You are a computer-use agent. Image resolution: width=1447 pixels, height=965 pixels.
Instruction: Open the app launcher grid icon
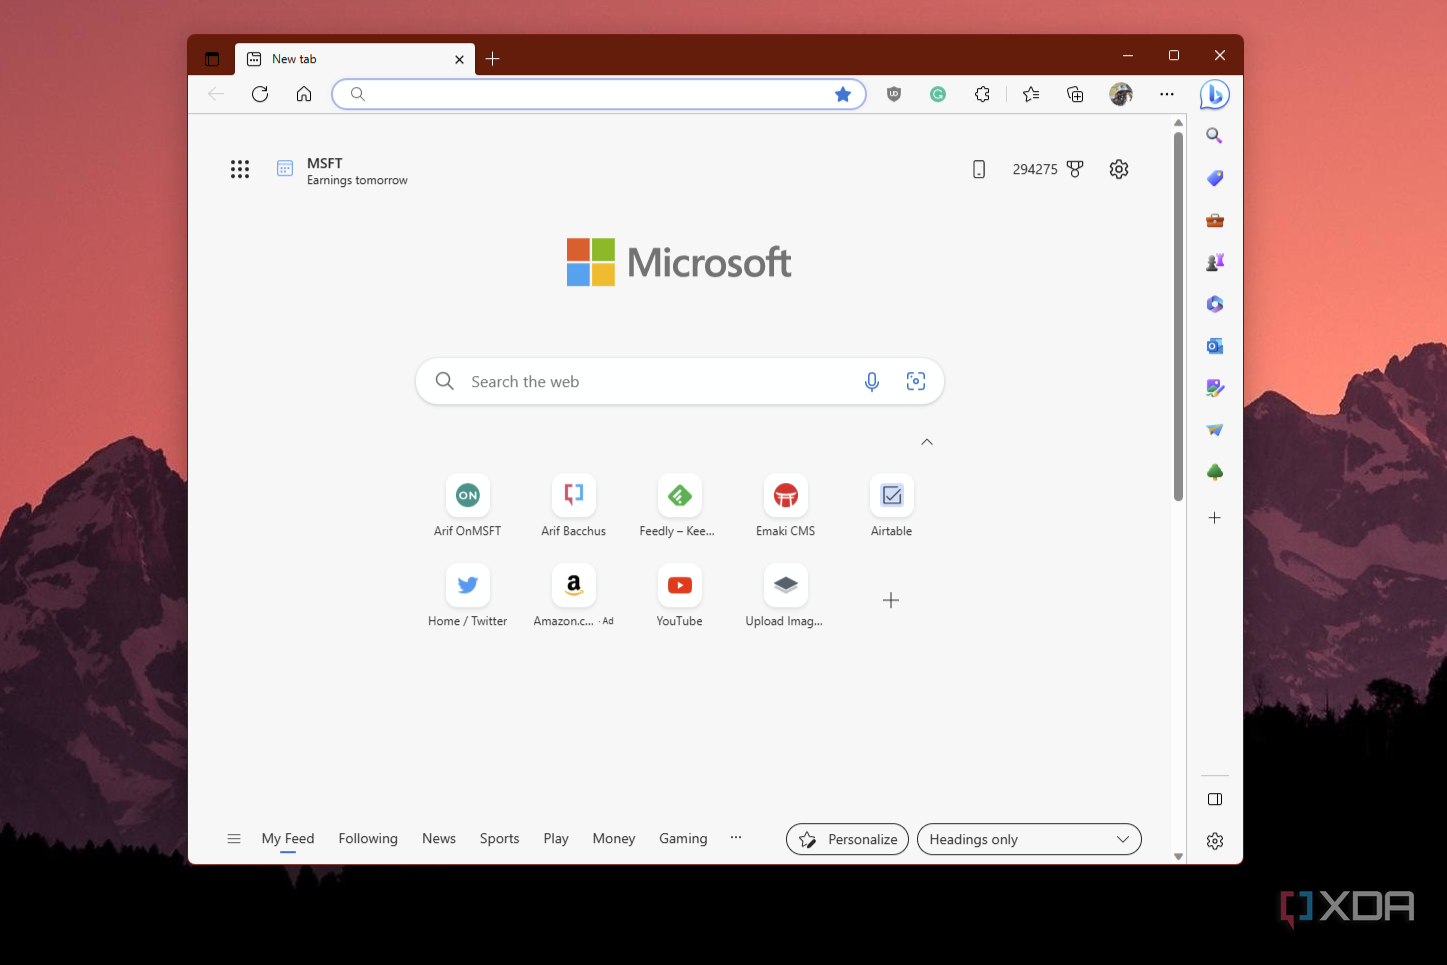click(x=240, y=169)
